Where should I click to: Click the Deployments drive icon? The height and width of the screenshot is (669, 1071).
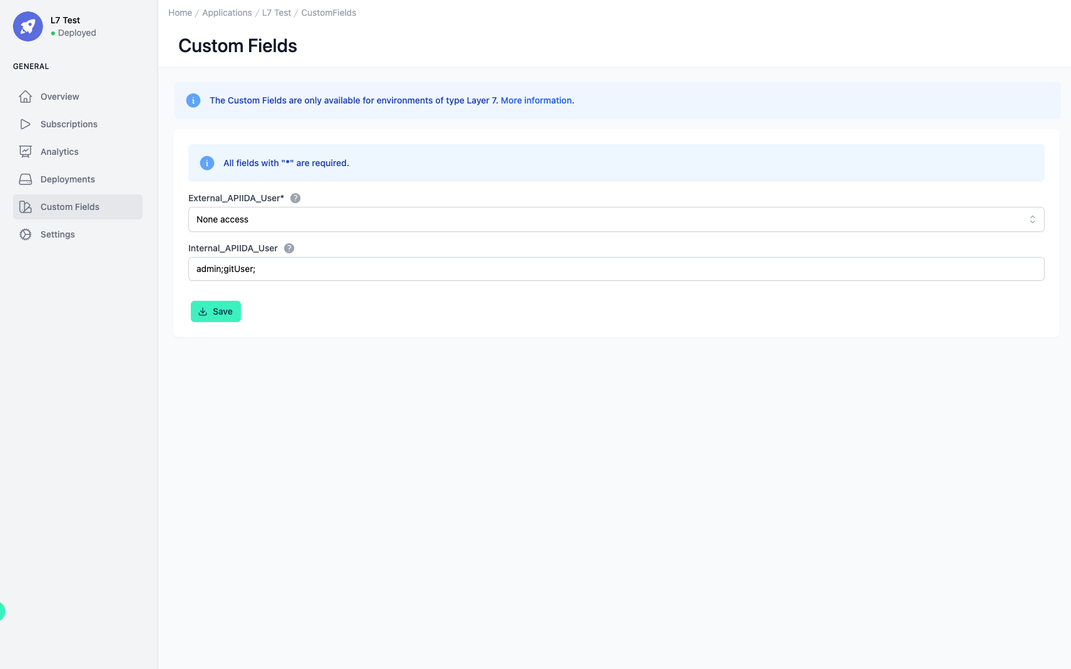pyautogui.click(x=25, y=178)
